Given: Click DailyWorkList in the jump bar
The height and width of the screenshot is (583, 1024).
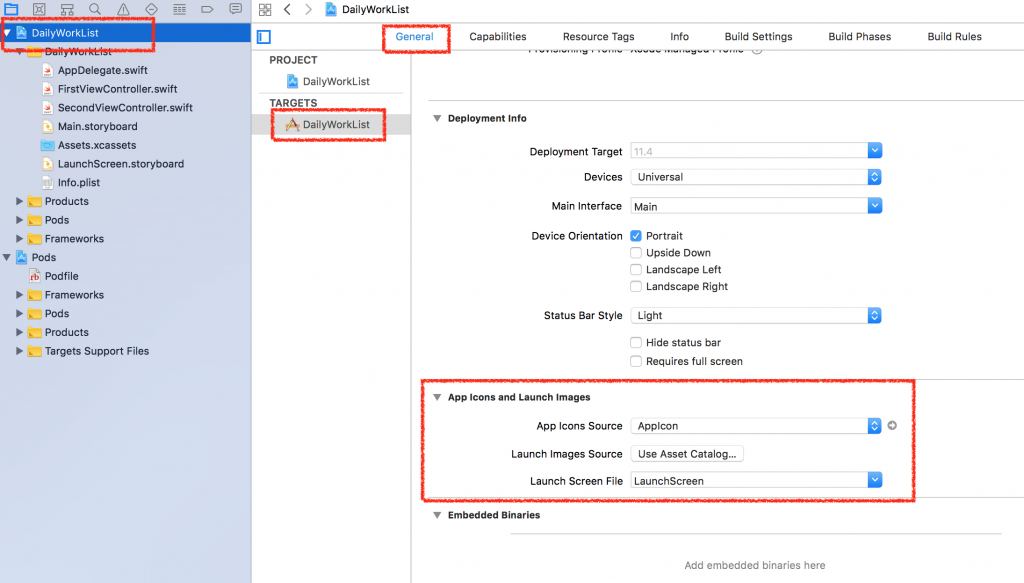Looking at the screenshot, I should (376, 9).
